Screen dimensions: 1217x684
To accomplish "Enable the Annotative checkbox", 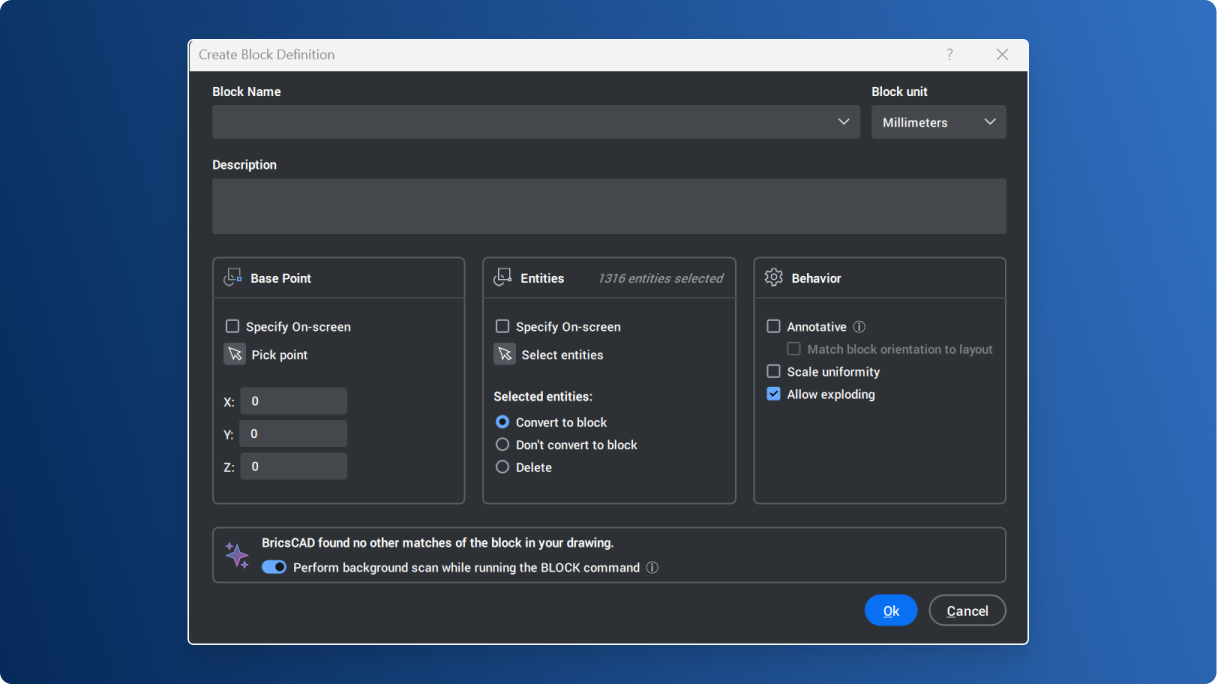I will (773, 326).
